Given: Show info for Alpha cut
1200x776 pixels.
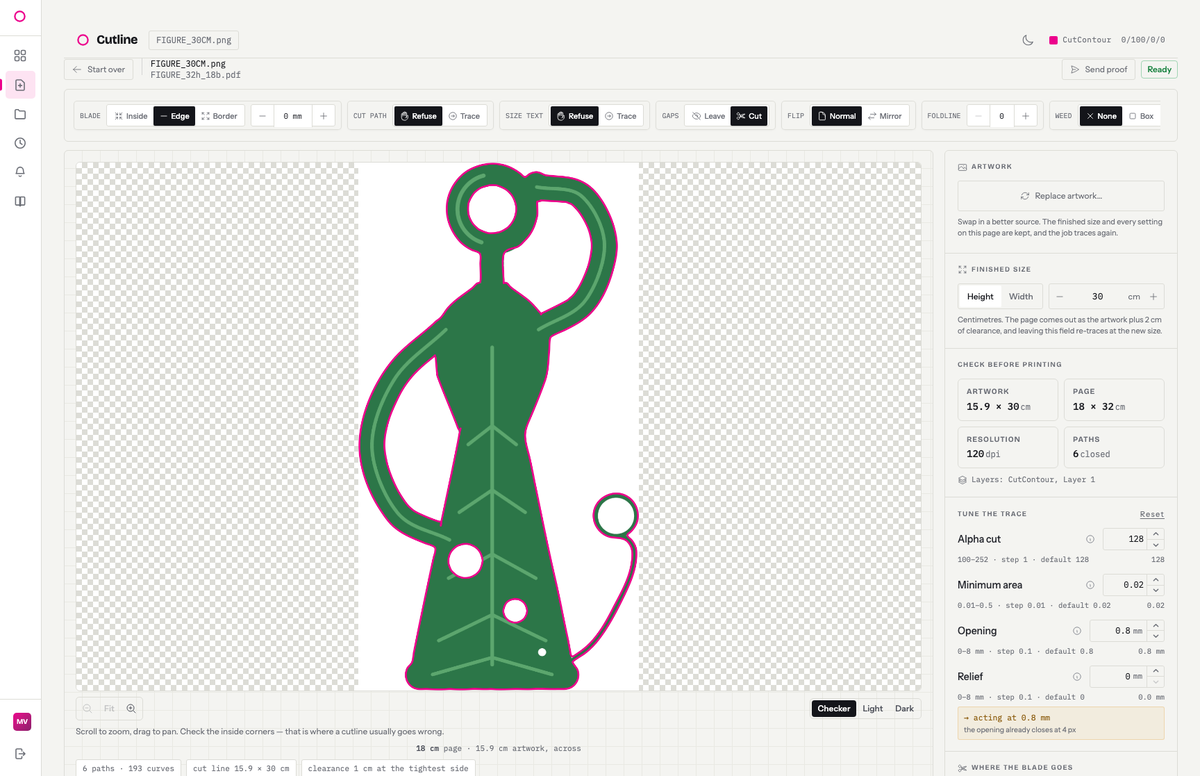Looking at the screenshot, I should click(1090, 539).
